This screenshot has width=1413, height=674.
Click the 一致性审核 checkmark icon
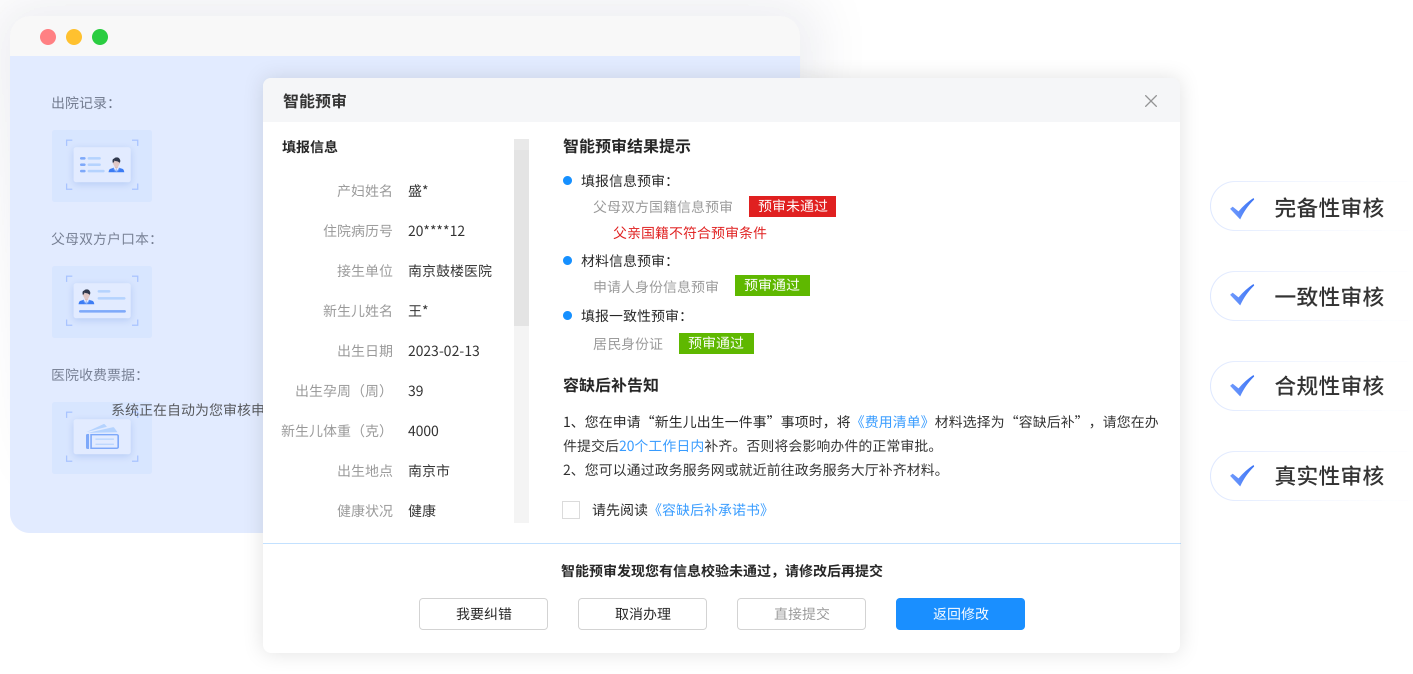pyautogui.click(x=1242, y=296)
